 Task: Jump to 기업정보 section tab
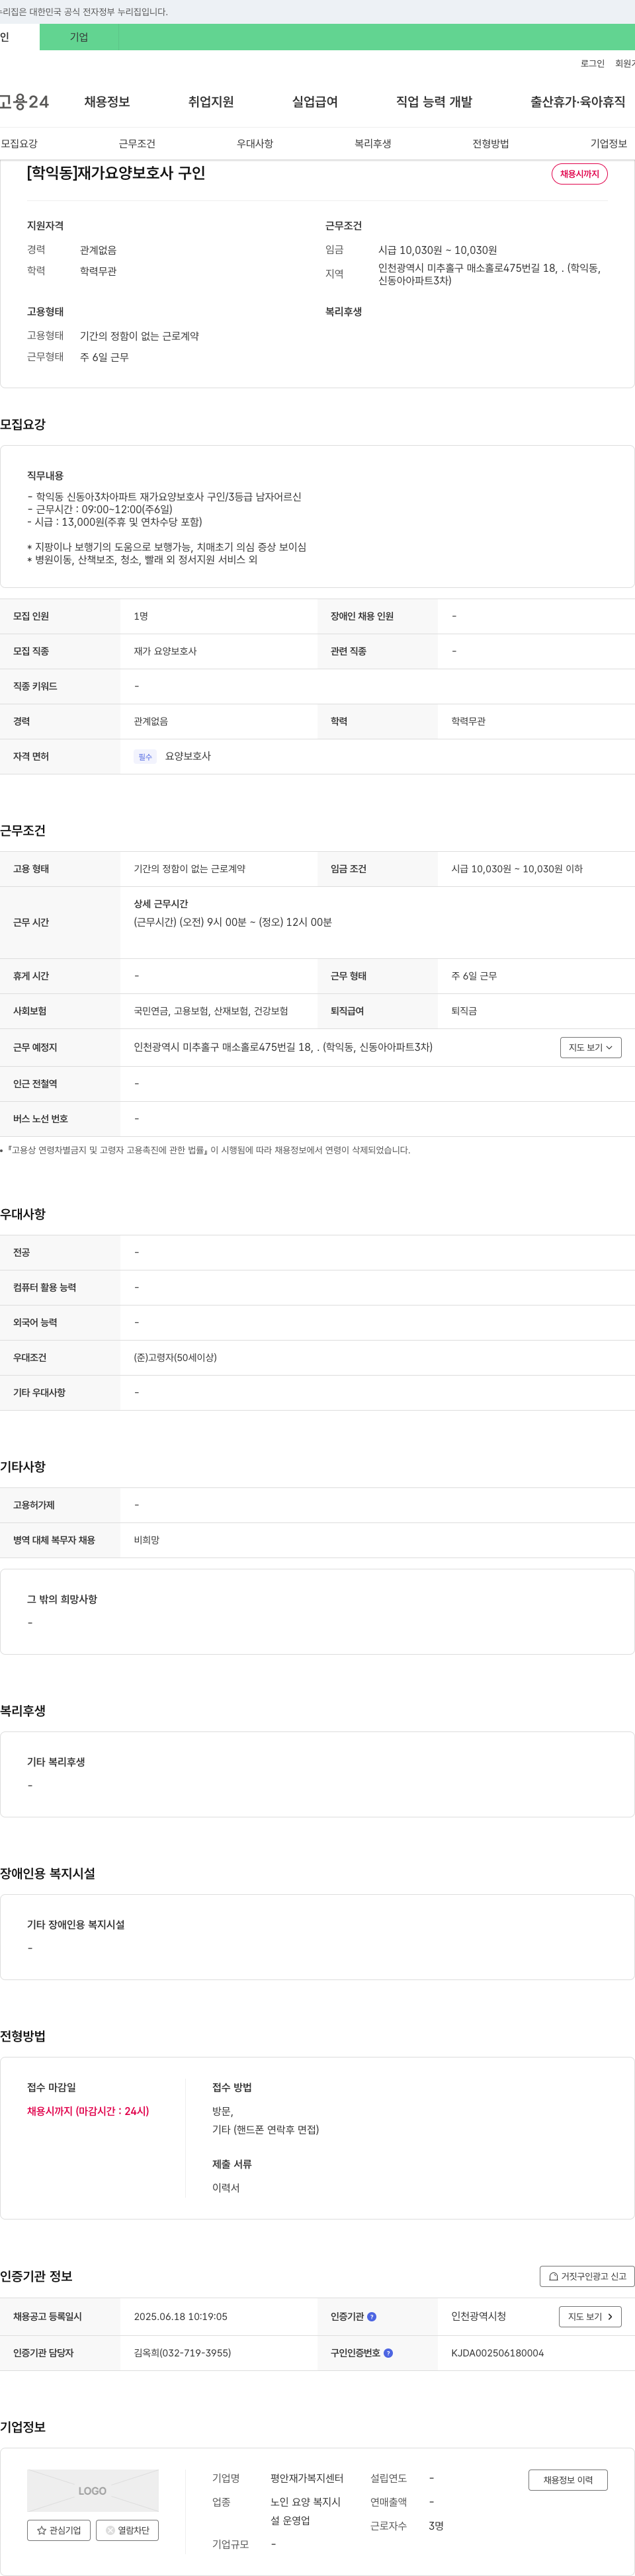click(609, 144)
